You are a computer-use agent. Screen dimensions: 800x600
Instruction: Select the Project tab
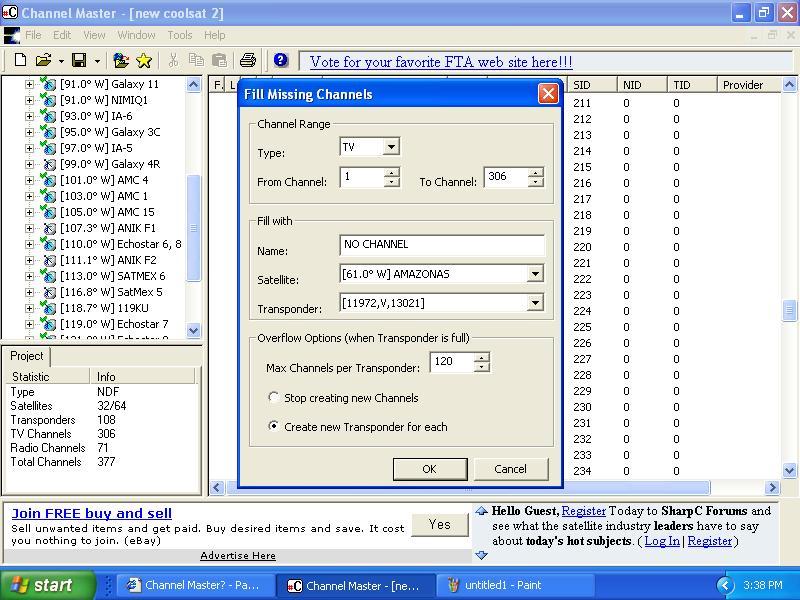(x=27, y=356)
